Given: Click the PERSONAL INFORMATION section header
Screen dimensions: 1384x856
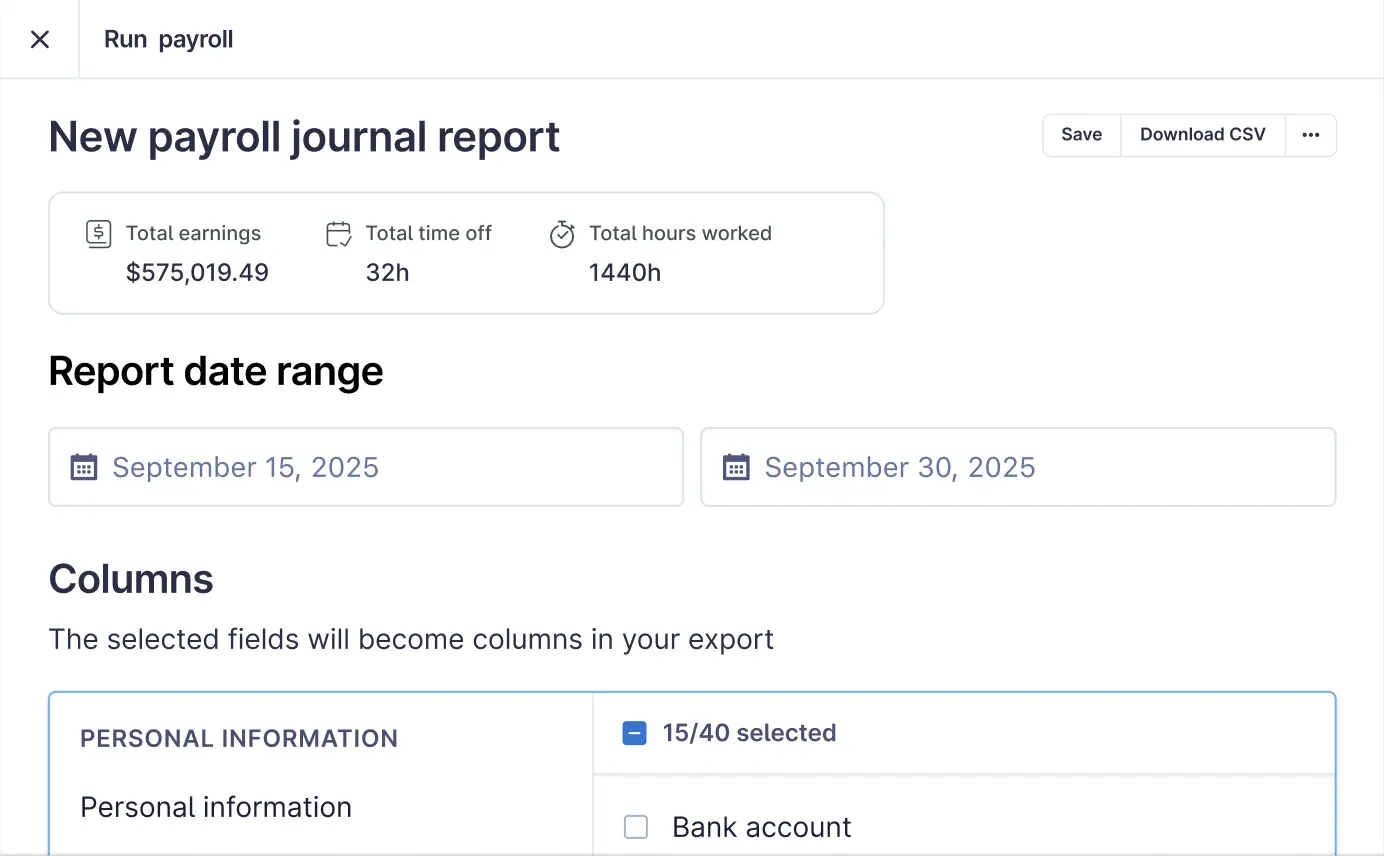Looking at the screenshot, I should (x=239, y=738).
